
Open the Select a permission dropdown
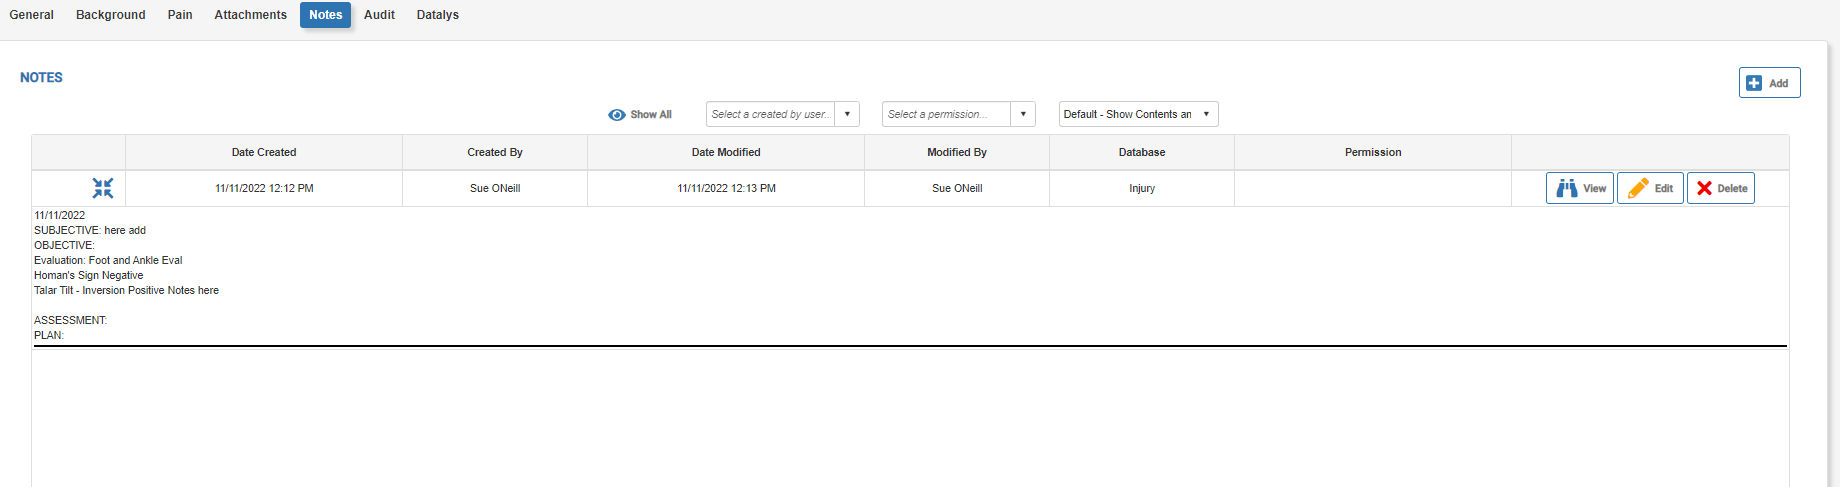coord(958,114)
